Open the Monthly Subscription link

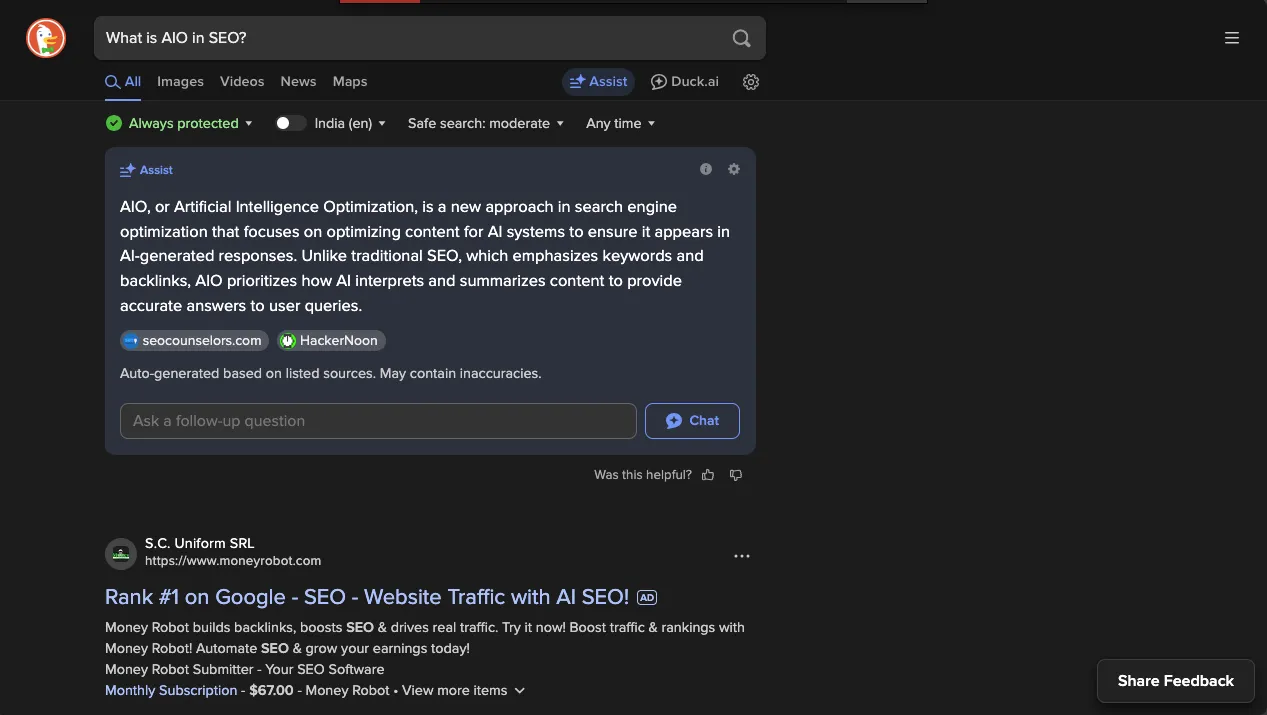[x=171, y=690]
